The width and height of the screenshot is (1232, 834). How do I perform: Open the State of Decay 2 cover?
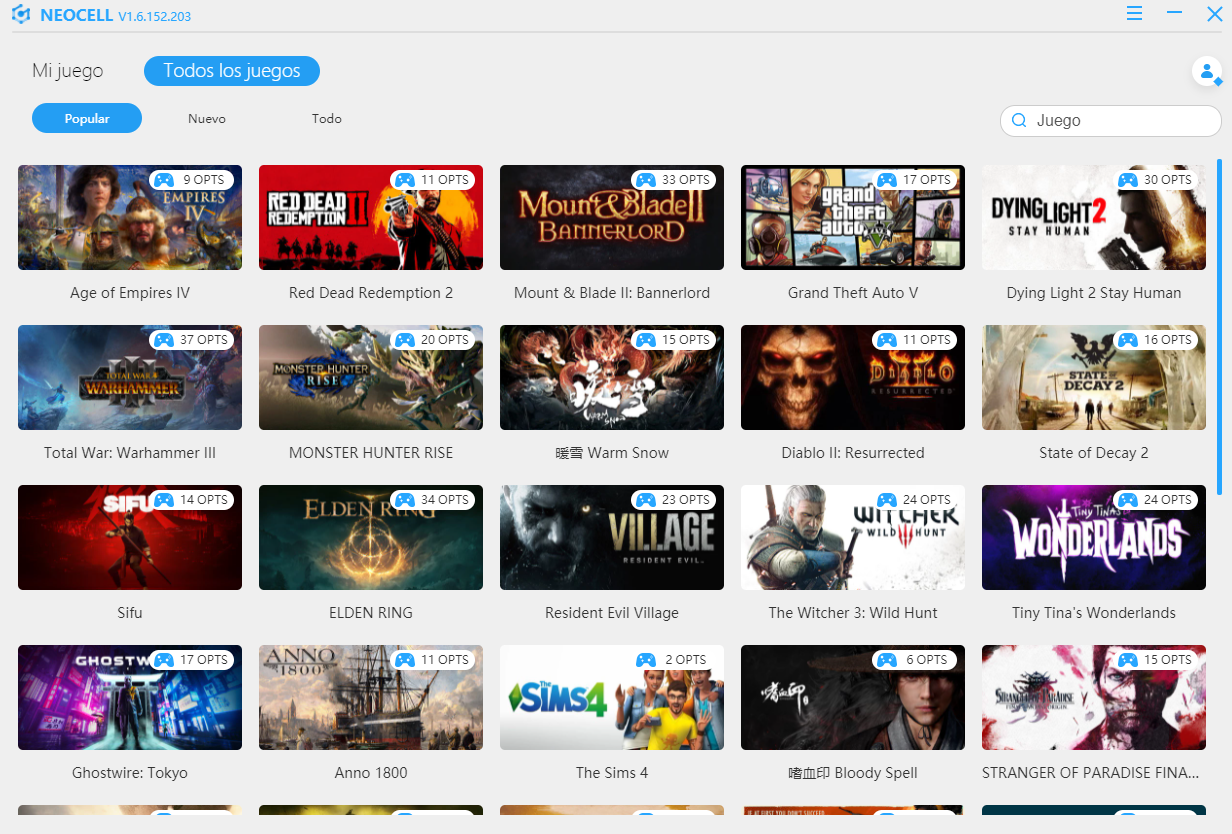(1094, 378)
